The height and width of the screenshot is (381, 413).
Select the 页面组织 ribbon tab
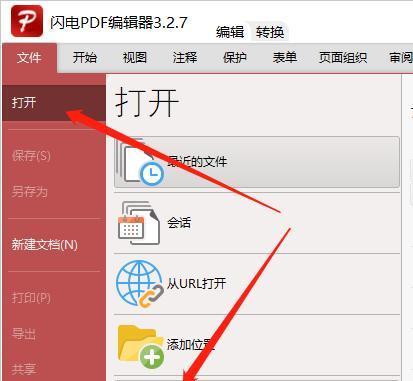[x=343, y=58]
